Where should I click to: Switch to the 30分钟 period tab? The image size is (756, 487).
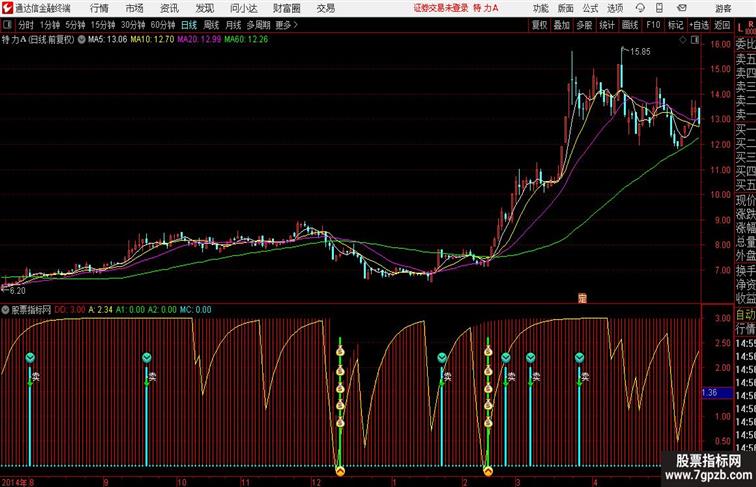pos(133,25)
